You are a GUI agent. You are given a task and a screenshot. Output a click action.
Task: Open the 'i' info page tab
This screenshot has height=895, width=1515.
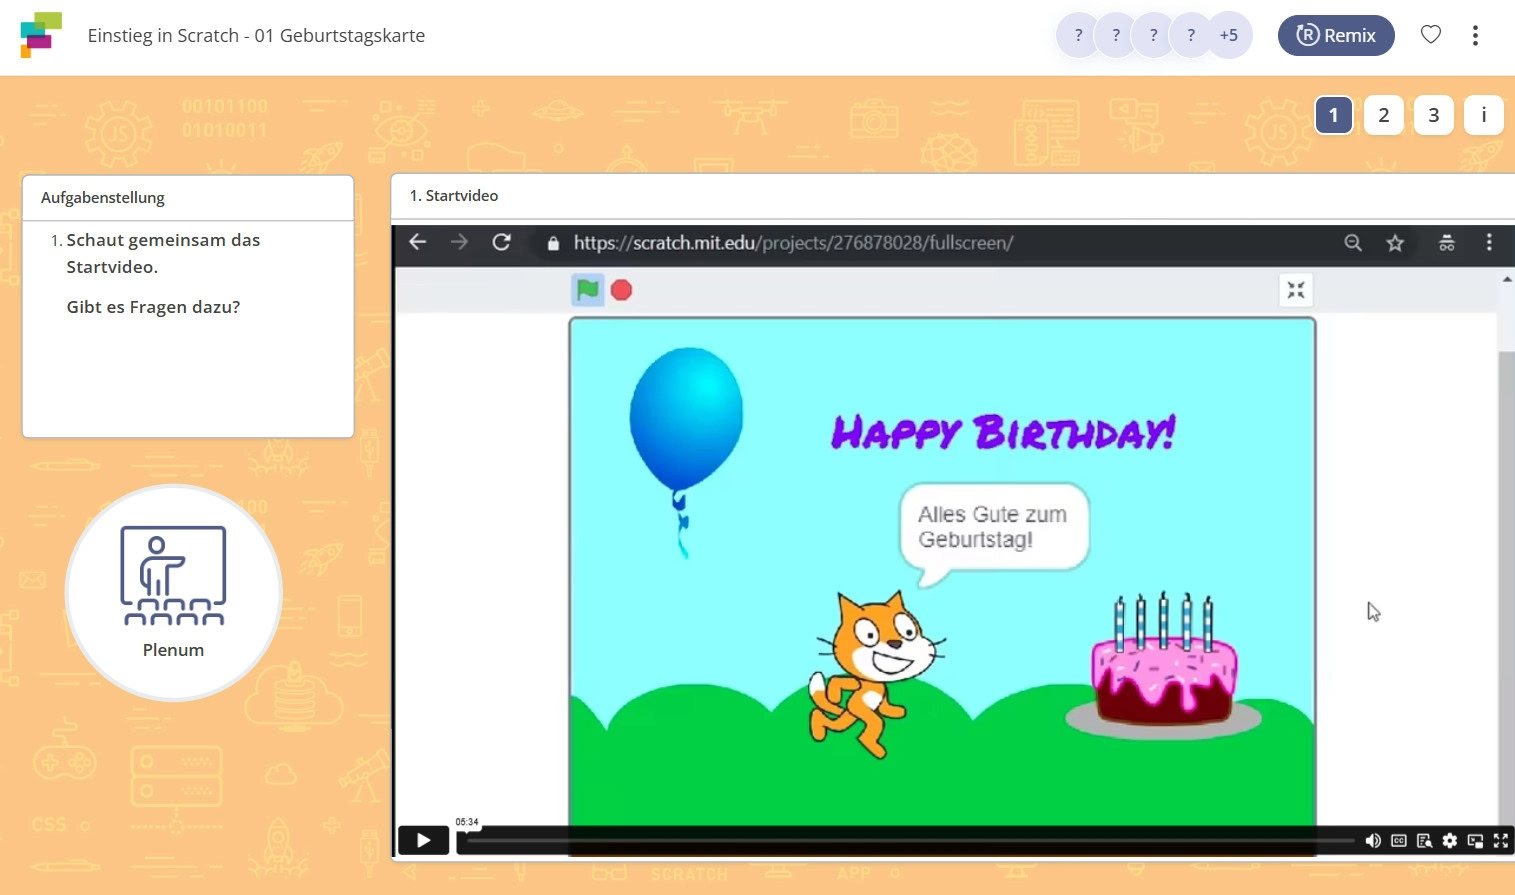click(1484, 115)
